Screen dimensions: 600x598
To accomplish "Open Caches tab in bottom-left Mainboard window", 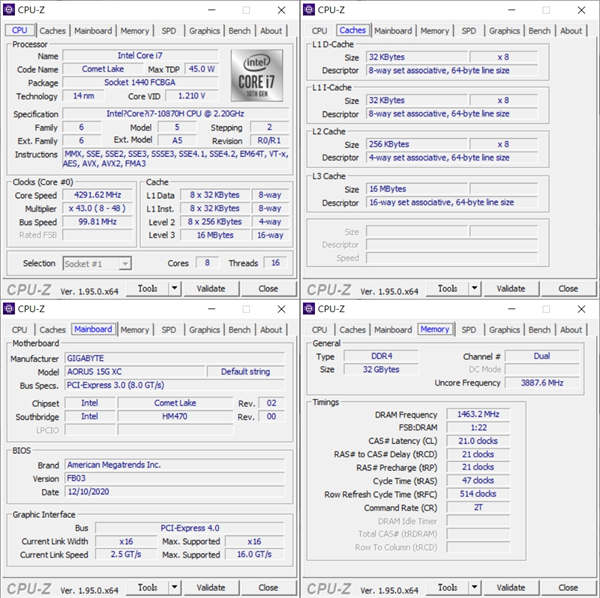I will click(52, 330).
